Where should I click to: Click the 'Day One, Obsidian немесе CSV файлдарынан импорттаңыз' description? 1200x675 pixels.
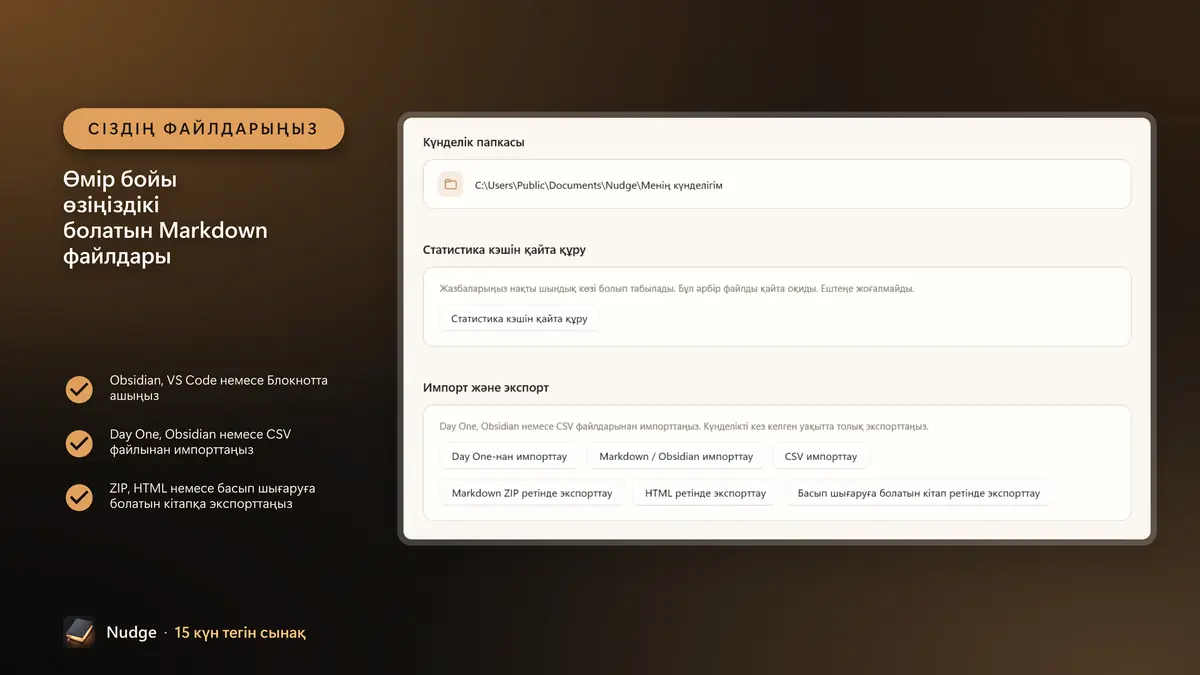point(684,426)
